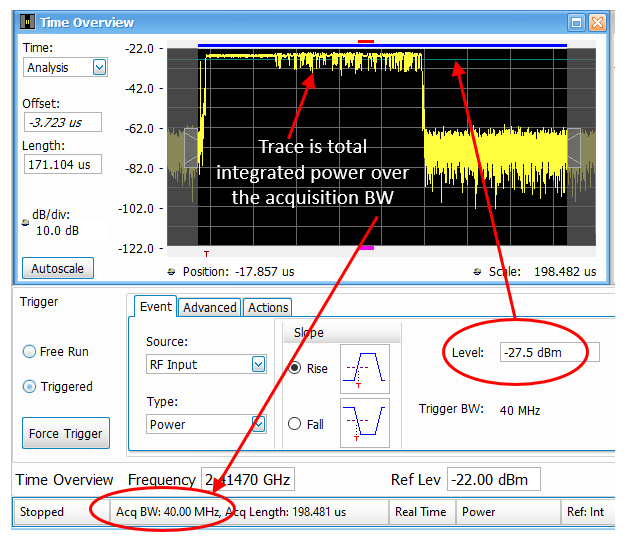
Task: Click the Trigger BW 40 MHz value
Action: pyautogui.click(x=520, y=410)
